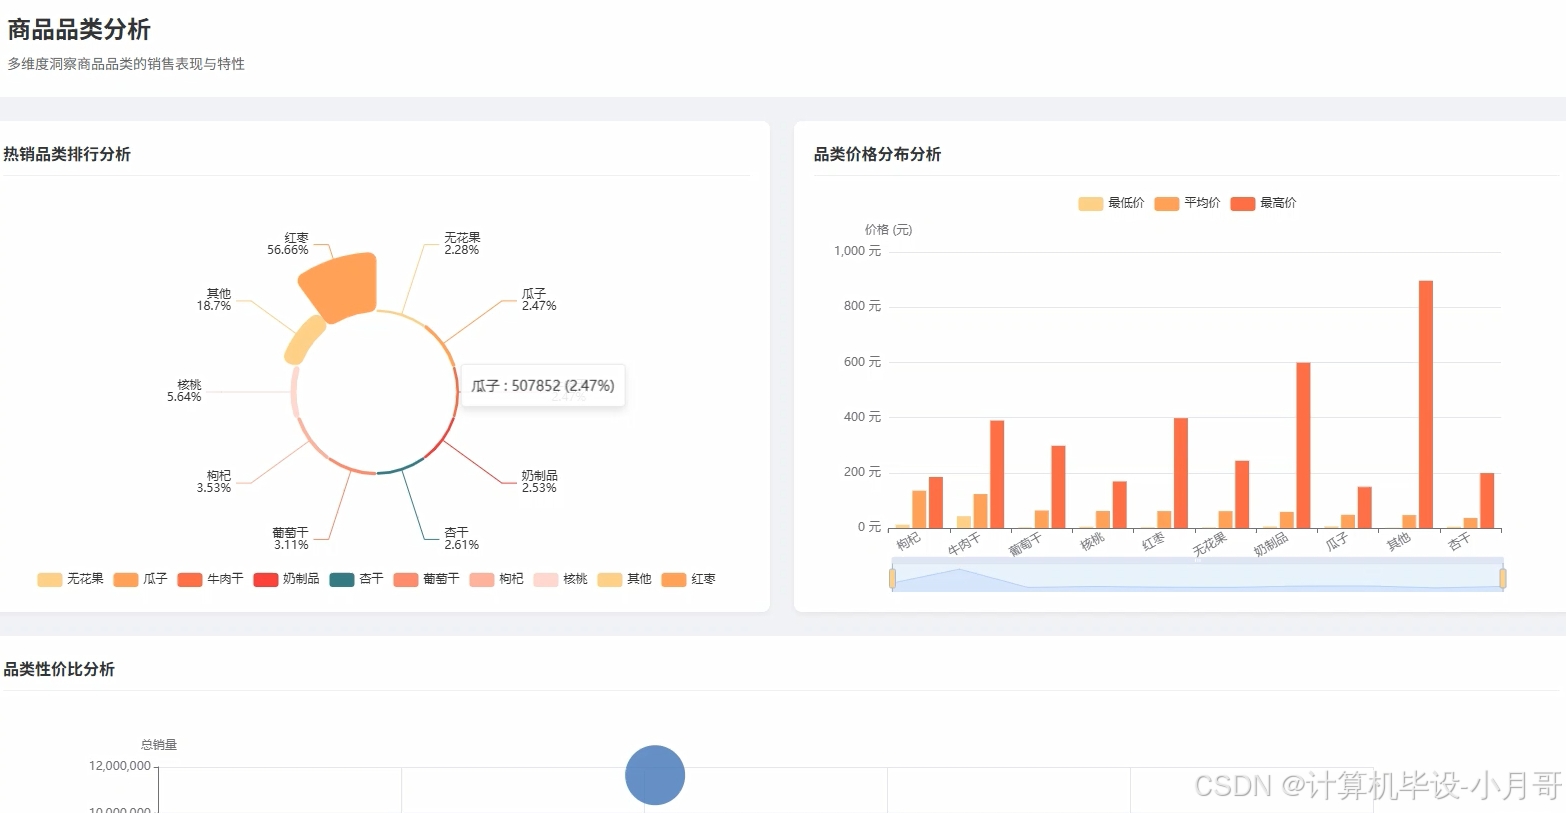The height and width of the screenshot is (813, 1566).
Task: Hide the 最低价 series via legend
Action: click(1111, 203)
